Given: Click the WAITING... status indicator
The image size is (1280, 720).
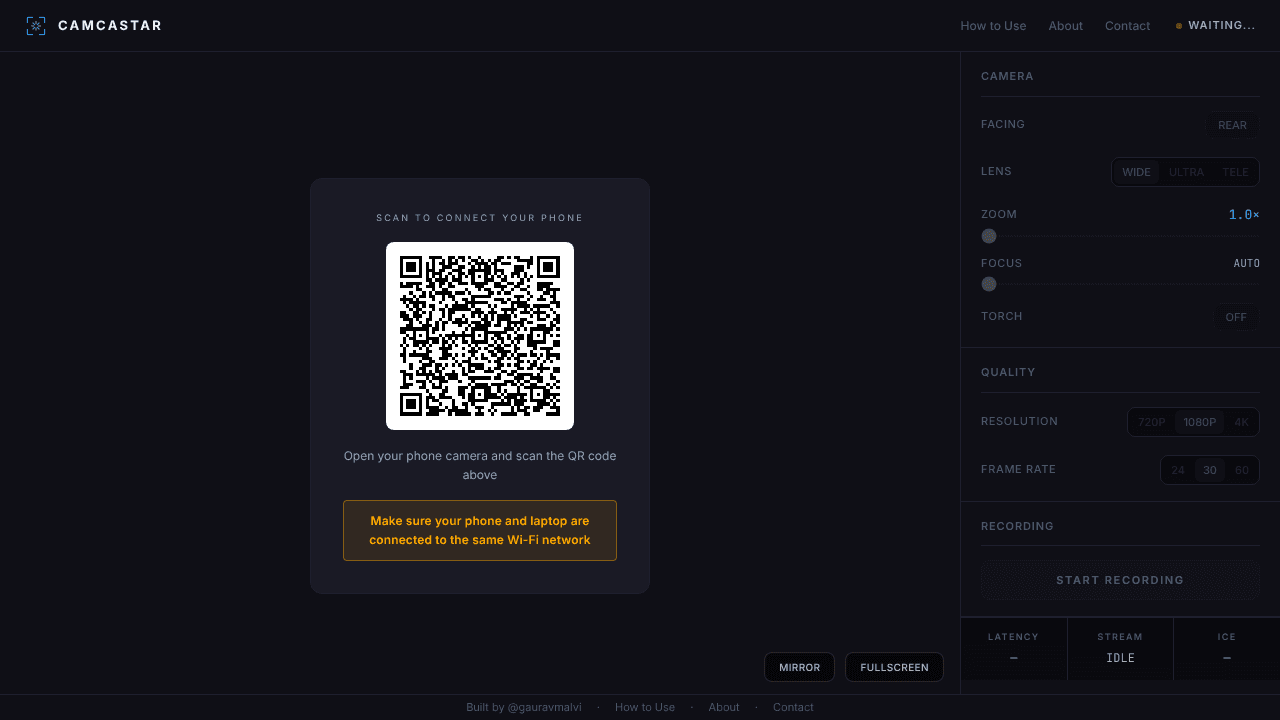Looking at the screenshot, I should (1215, 26).
